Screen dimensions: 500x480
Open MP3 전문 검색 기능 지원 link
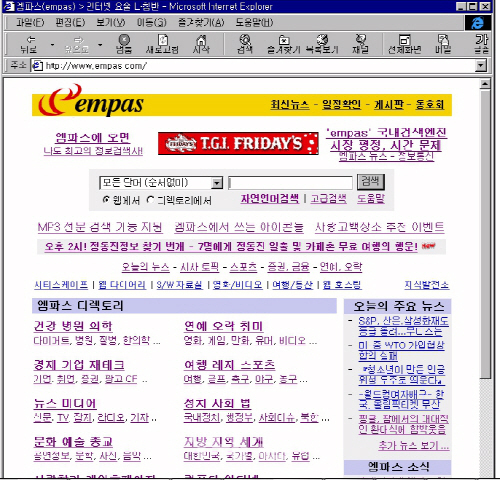pyautogui.click(x=100, y=227)
